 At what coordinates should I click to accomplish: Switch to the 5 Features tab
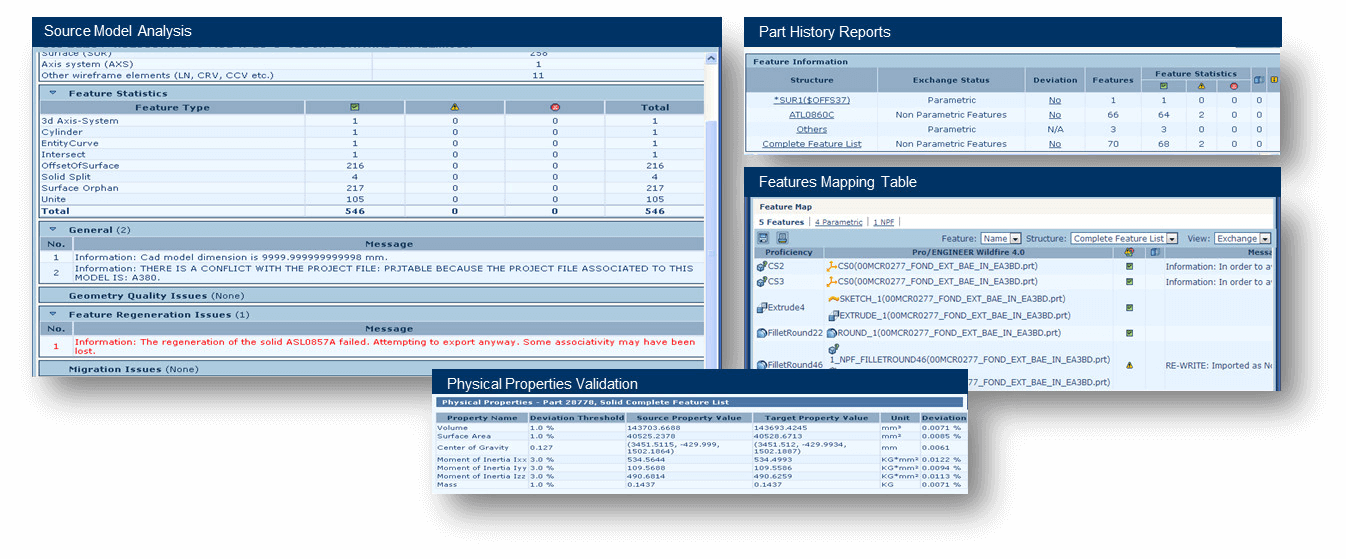781,222
